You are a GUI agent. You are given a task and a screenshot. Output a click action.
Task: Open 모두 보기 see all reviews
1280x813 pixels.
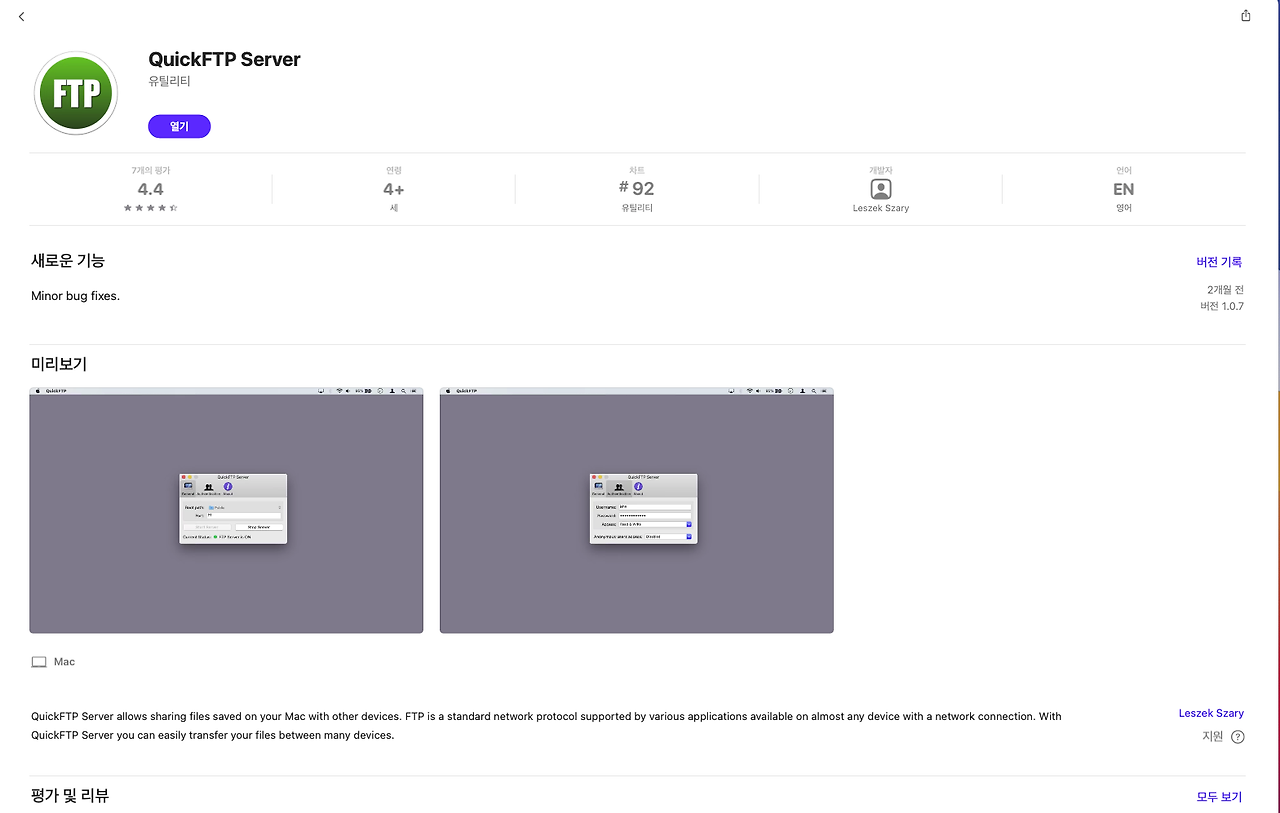(1219, 797)
